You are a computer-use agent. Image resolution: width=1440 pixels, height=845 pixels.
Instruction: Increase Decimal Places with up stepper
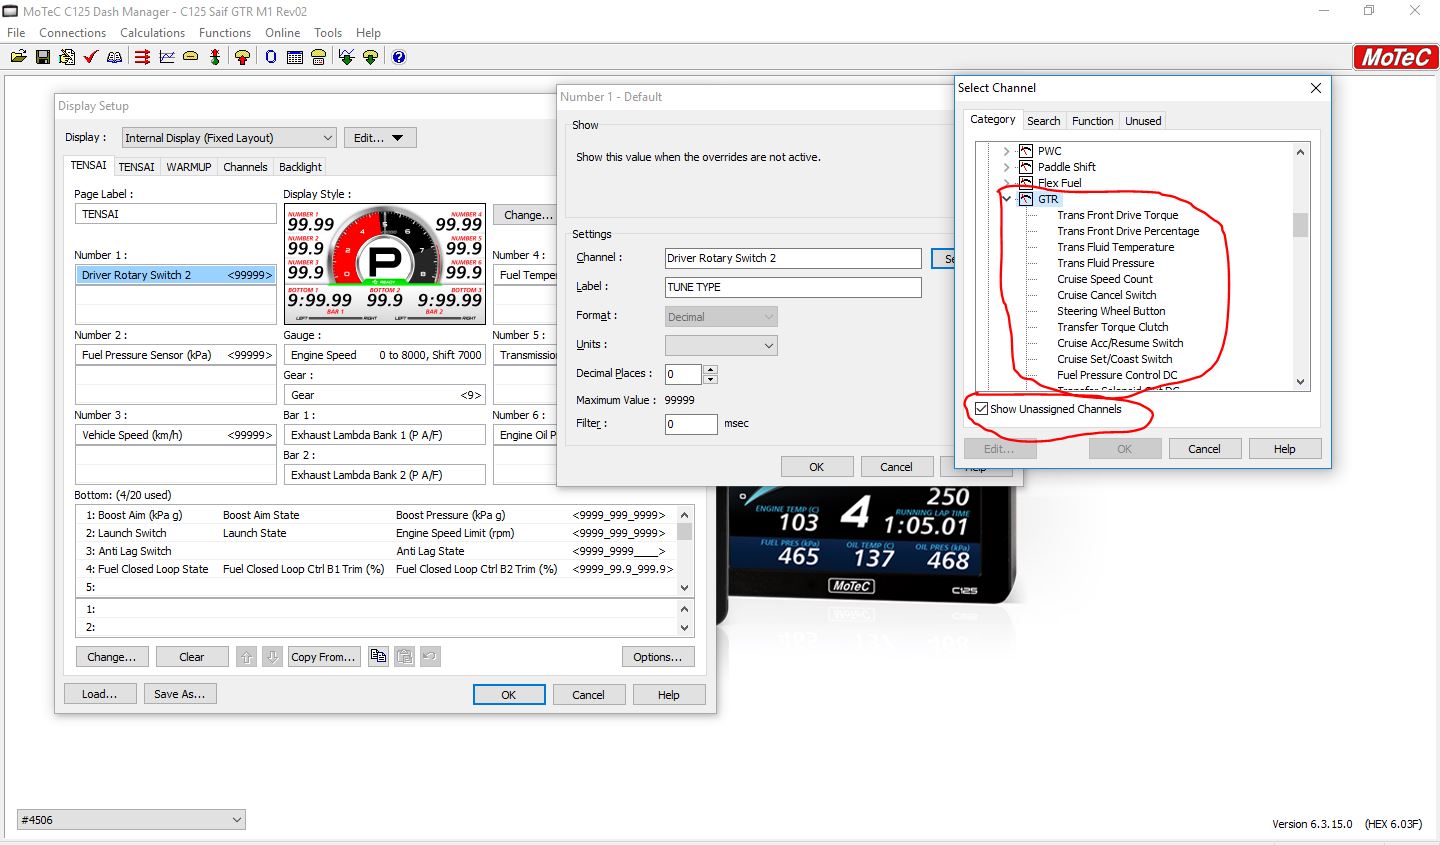(711, 369)
